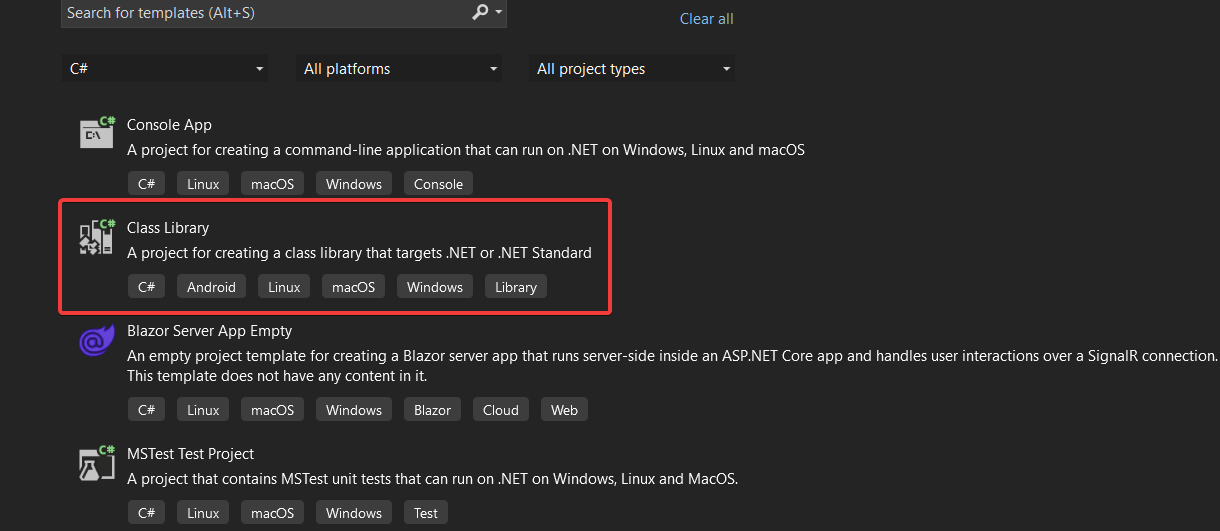Click the MSTest Test Project icon
Image resolution: width=1220 pixels, height=531 pixels.
point(97,463)
